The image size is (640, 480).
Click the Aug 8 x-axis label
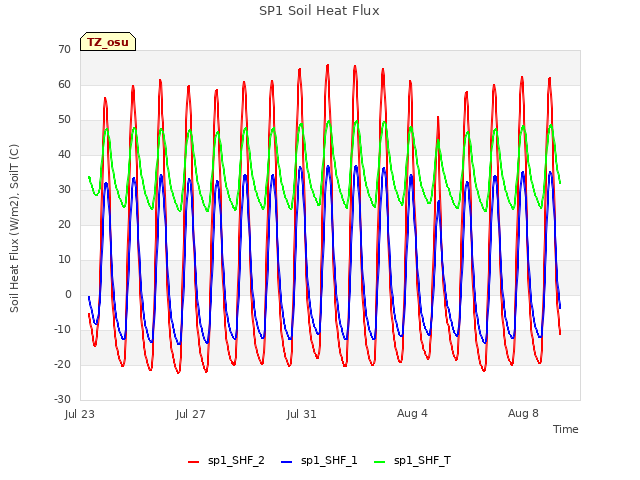tap(523, 413)
